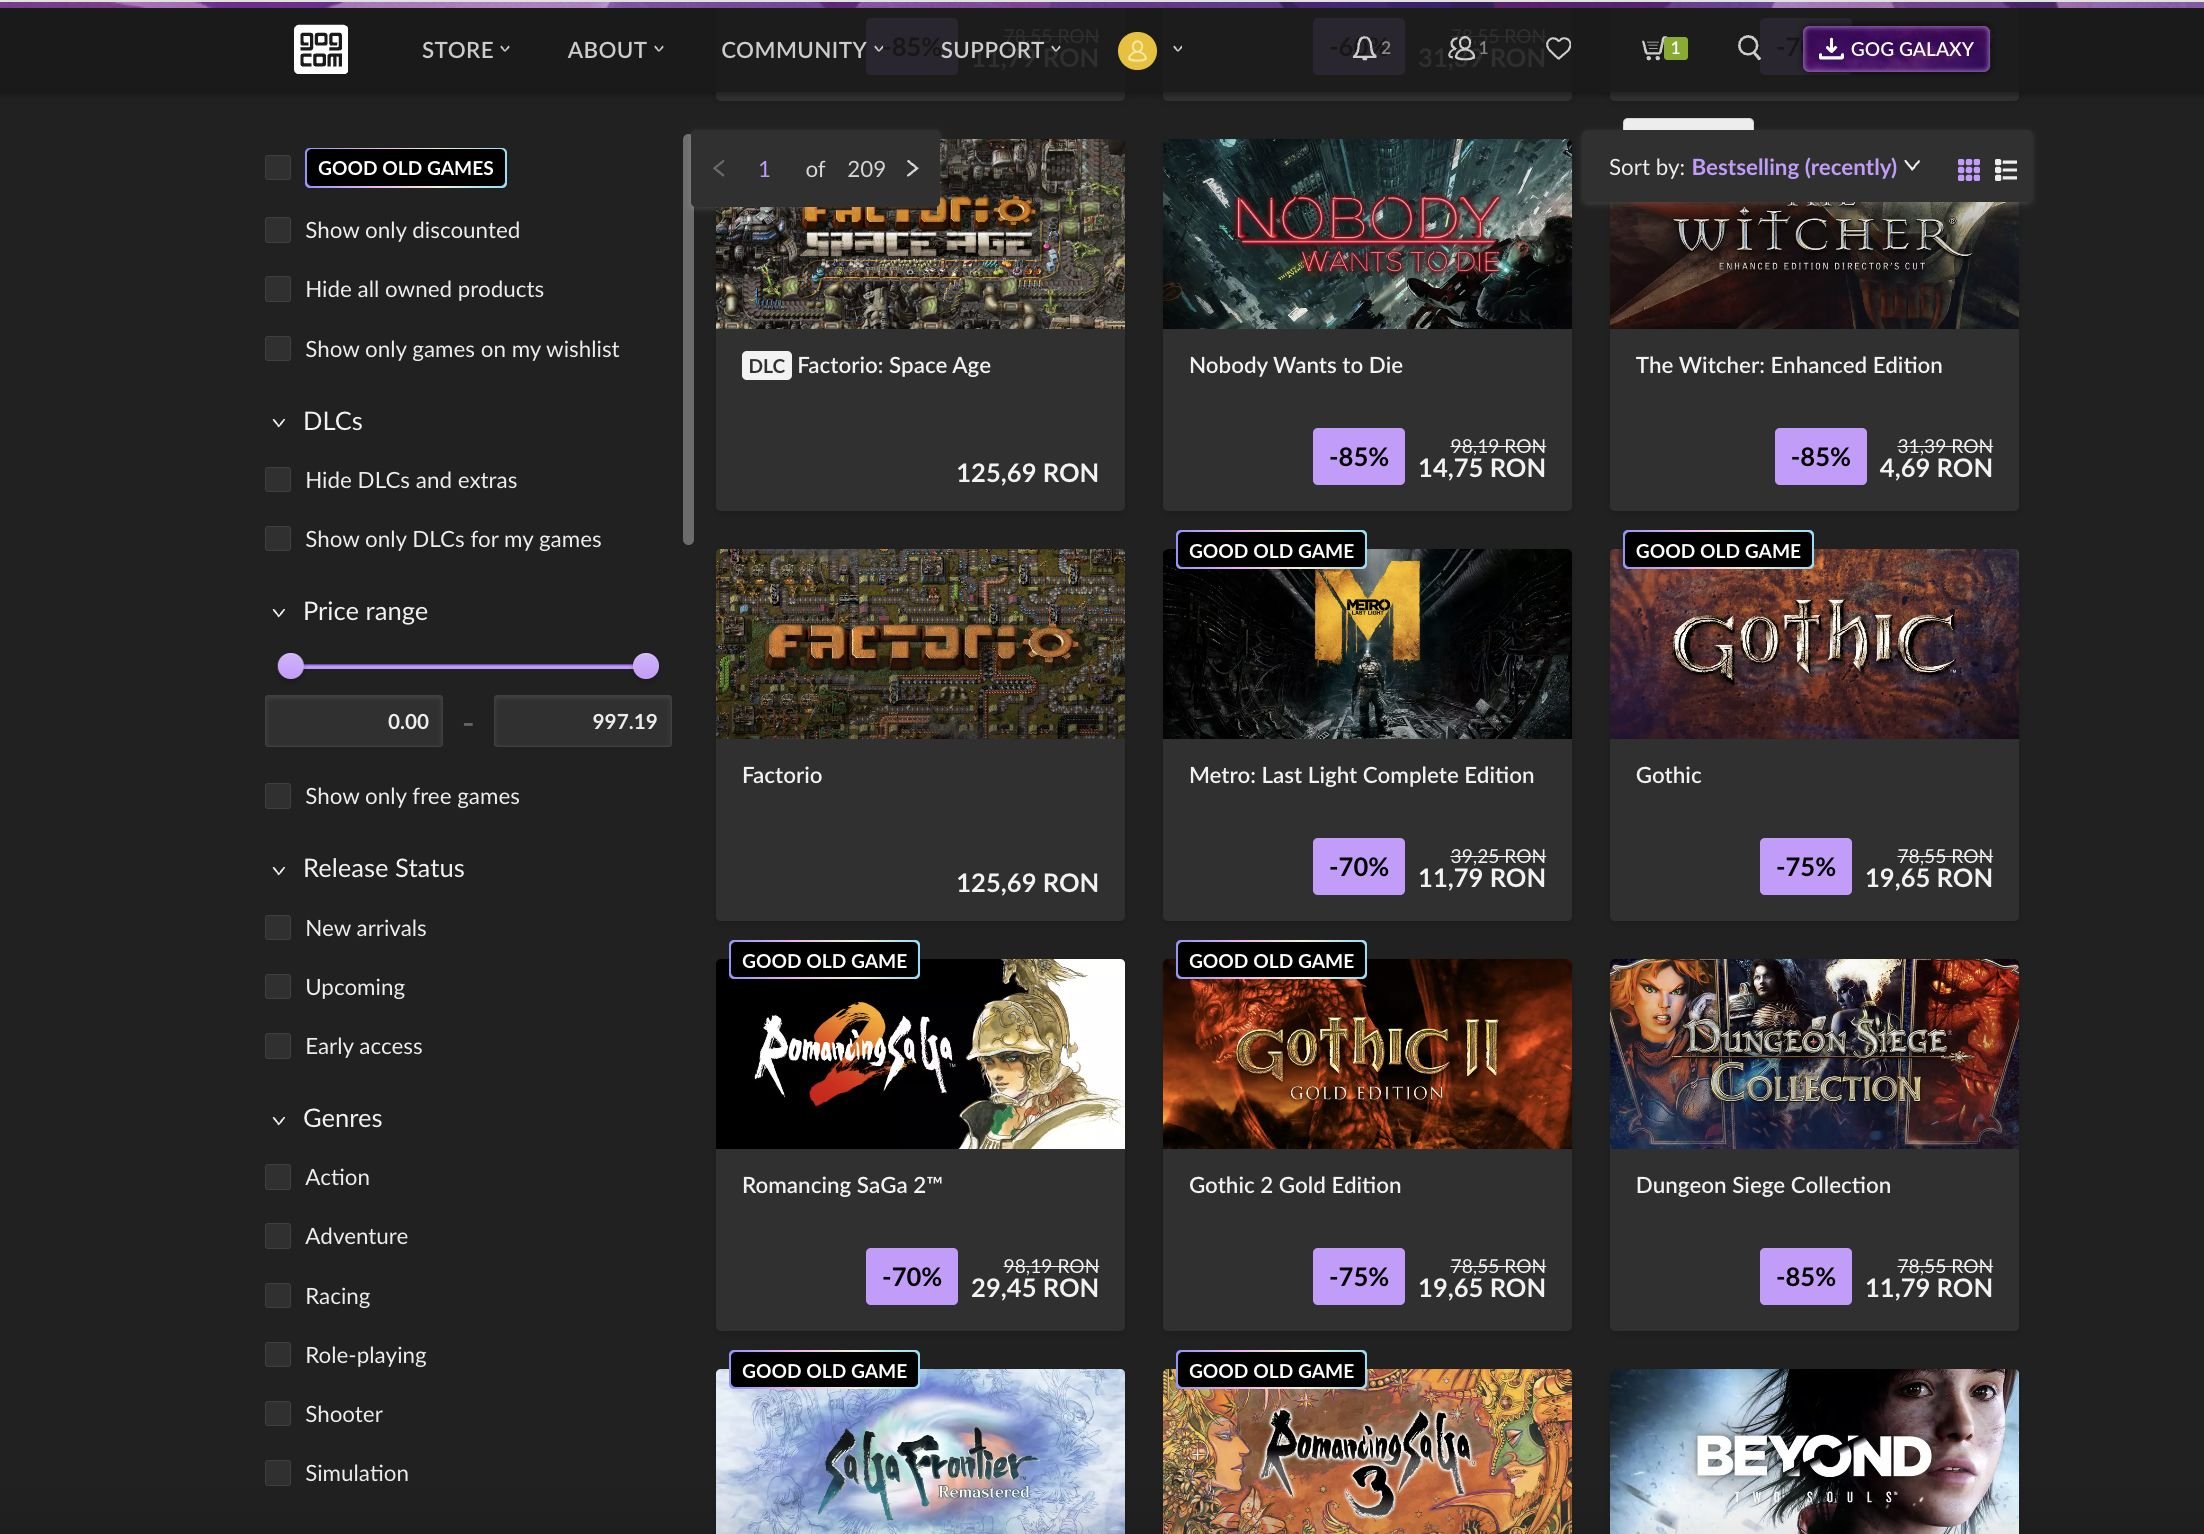Image resolution: width=2204 pixels, height=1534 pixels.
Task: Click the -75% discount tag on Gothic
Action: (1805, 867)
